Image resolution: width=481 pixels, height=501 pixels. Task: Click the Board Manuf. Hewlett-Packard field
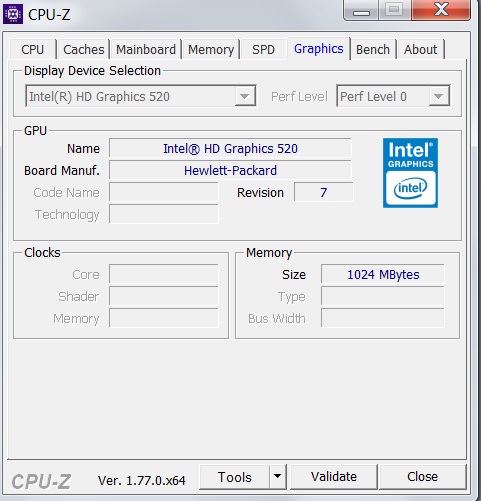pos(230,170)
